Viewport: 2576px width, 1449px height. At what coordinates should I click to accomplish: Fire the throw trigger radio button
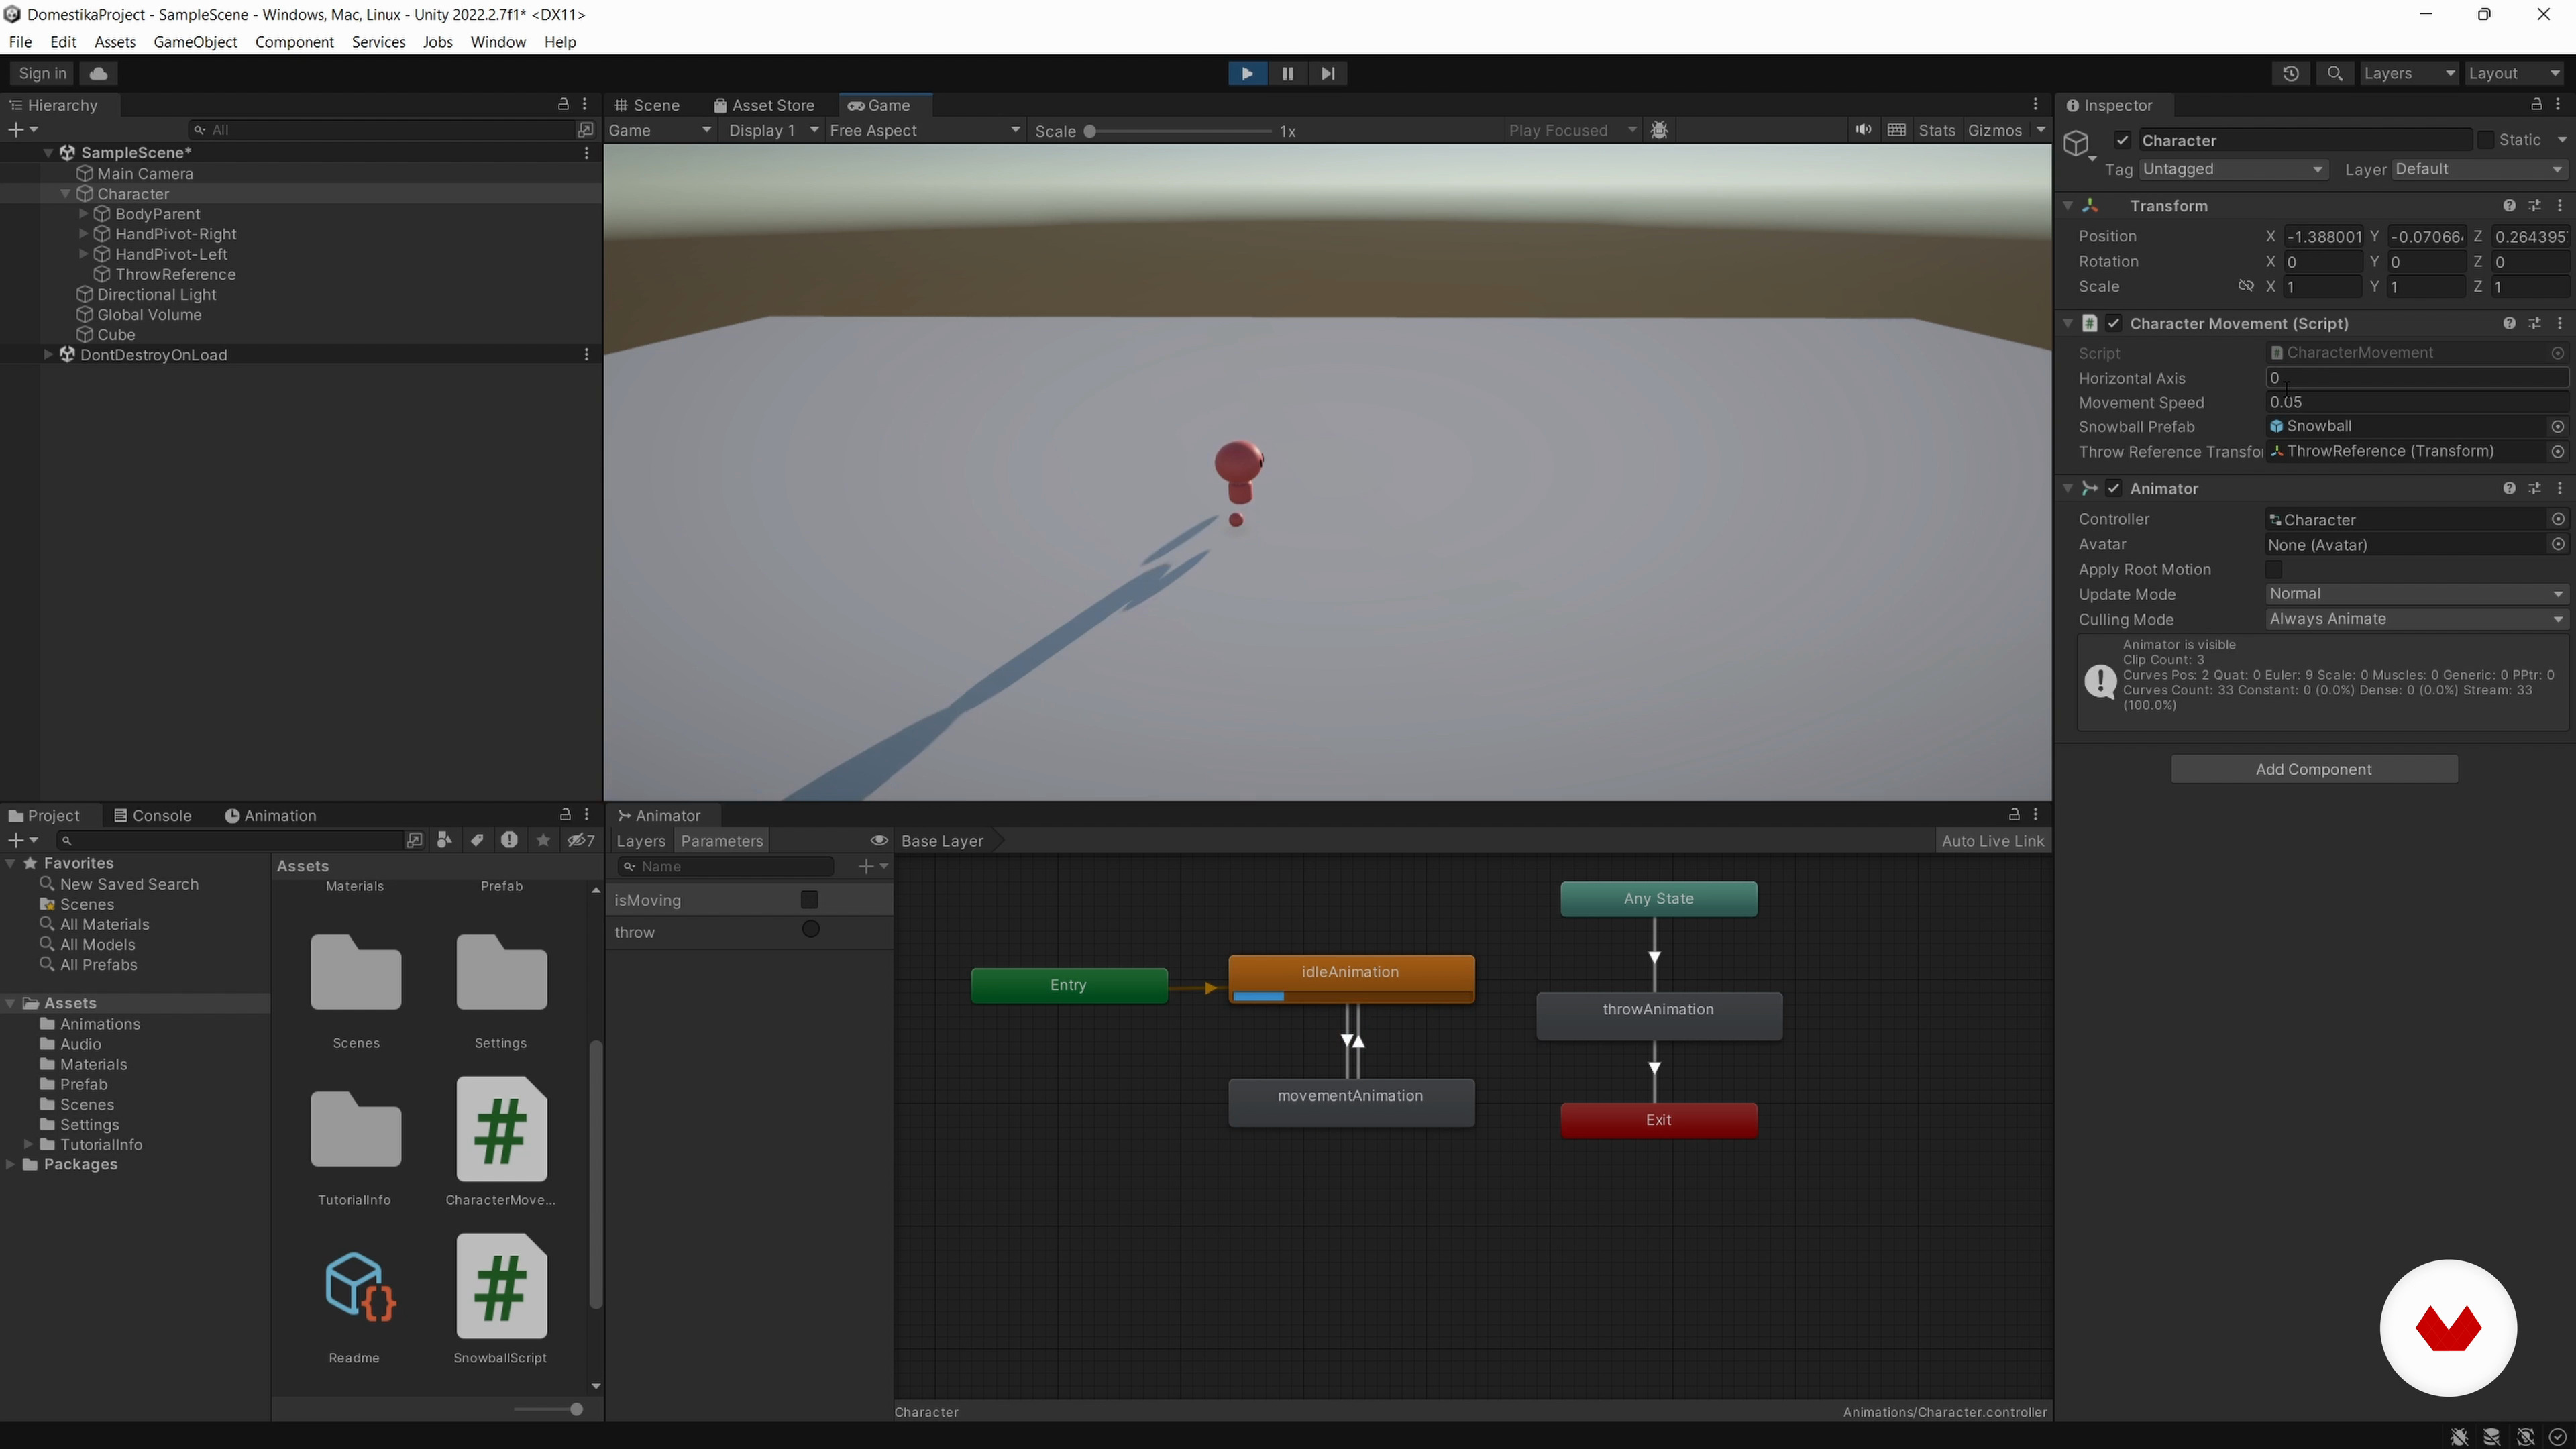(x=811, y=930)
